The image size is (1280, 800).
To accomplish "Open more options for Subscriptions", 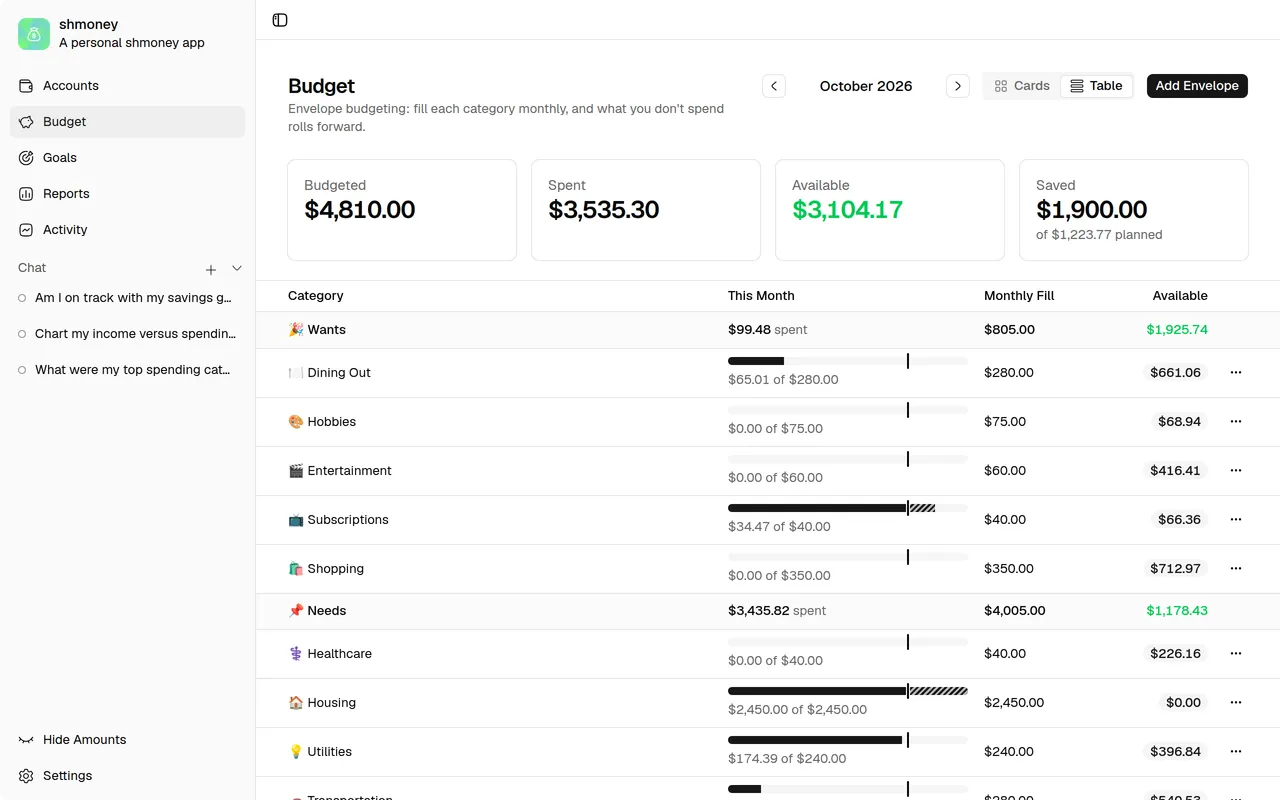I will coord(1236,520).
